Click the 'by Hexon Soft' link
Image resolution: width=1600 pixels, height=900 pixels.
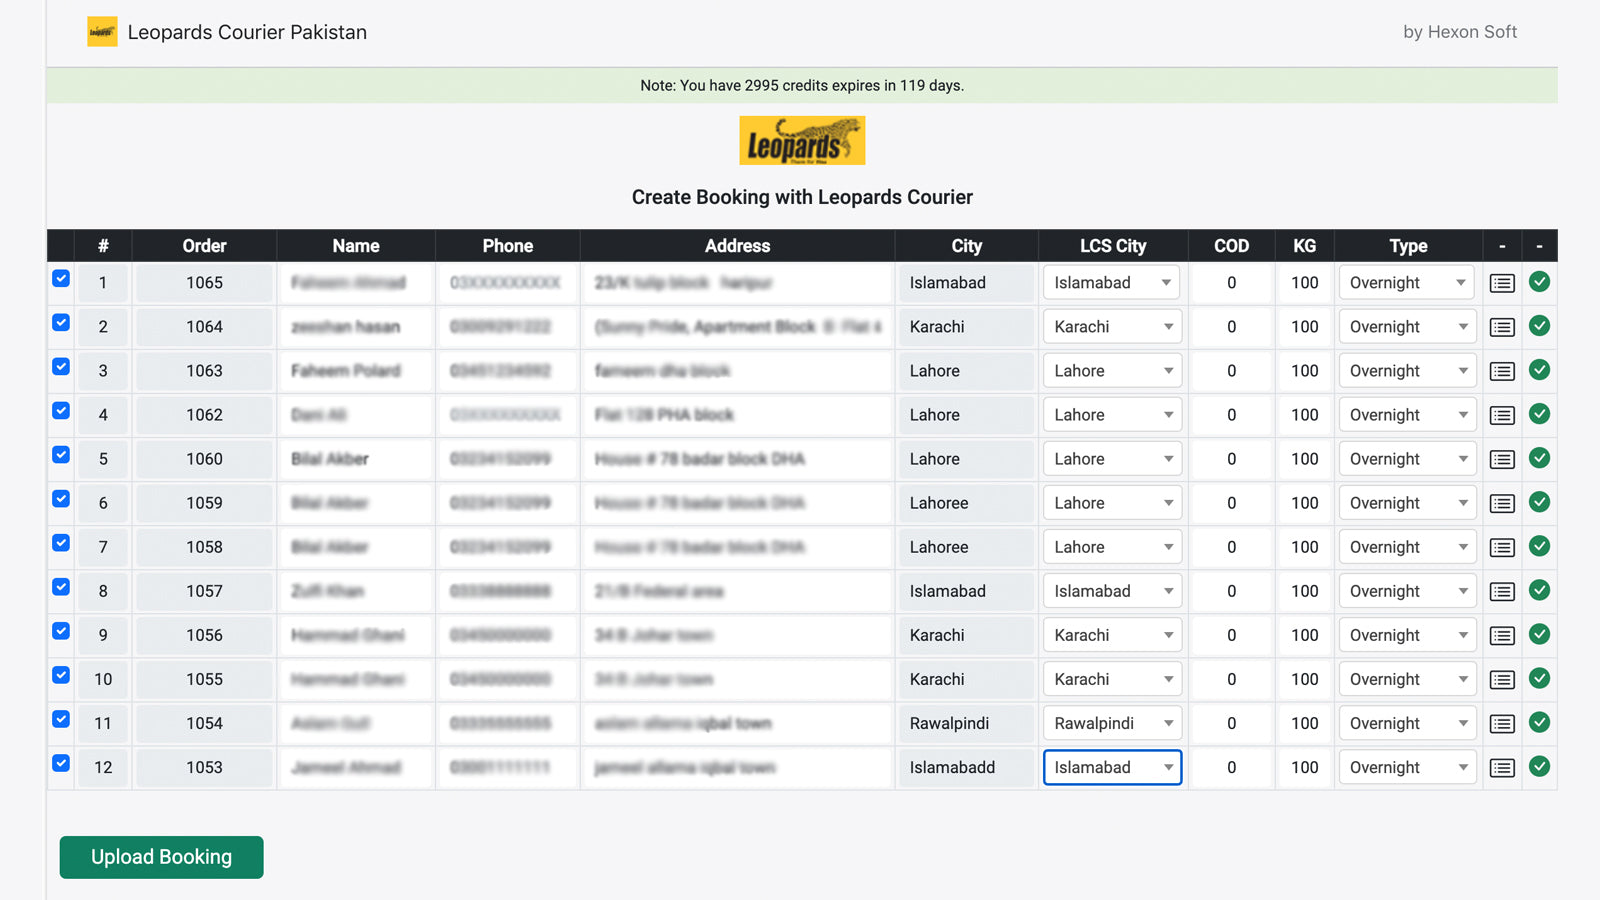coord(1459,32)
